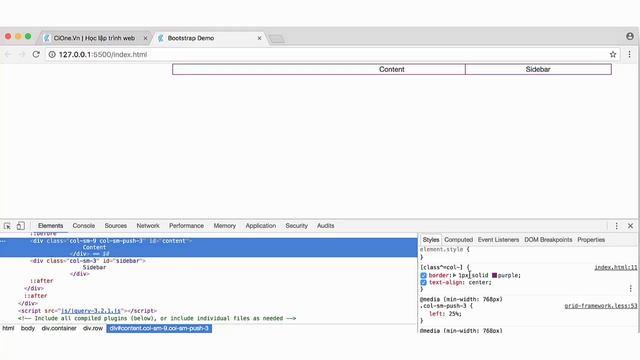The width and height of the screenshot is (640, 360).
Task: Select the Styles sidebar tab
Action: point(431,240)
